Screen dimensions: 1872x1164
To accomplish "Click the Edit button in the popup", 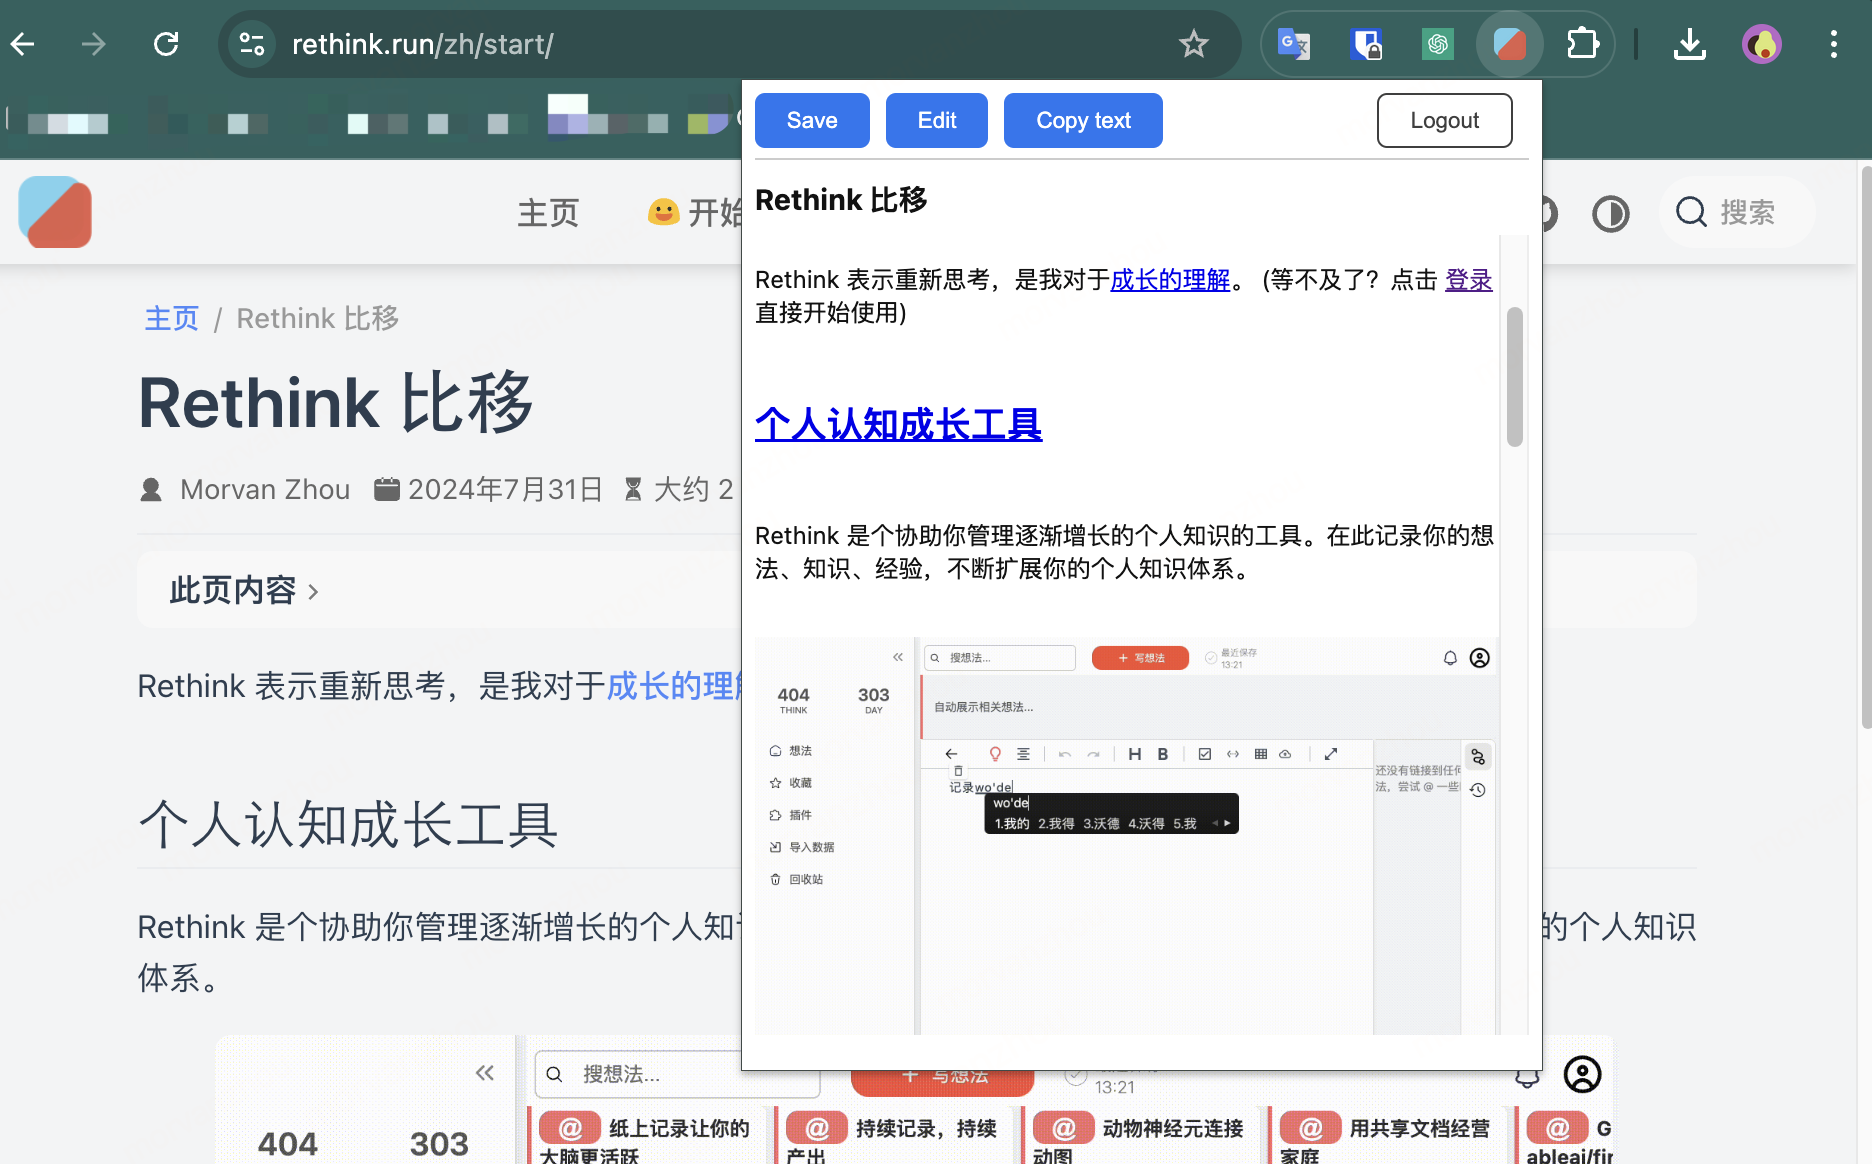I will (937, 120).
